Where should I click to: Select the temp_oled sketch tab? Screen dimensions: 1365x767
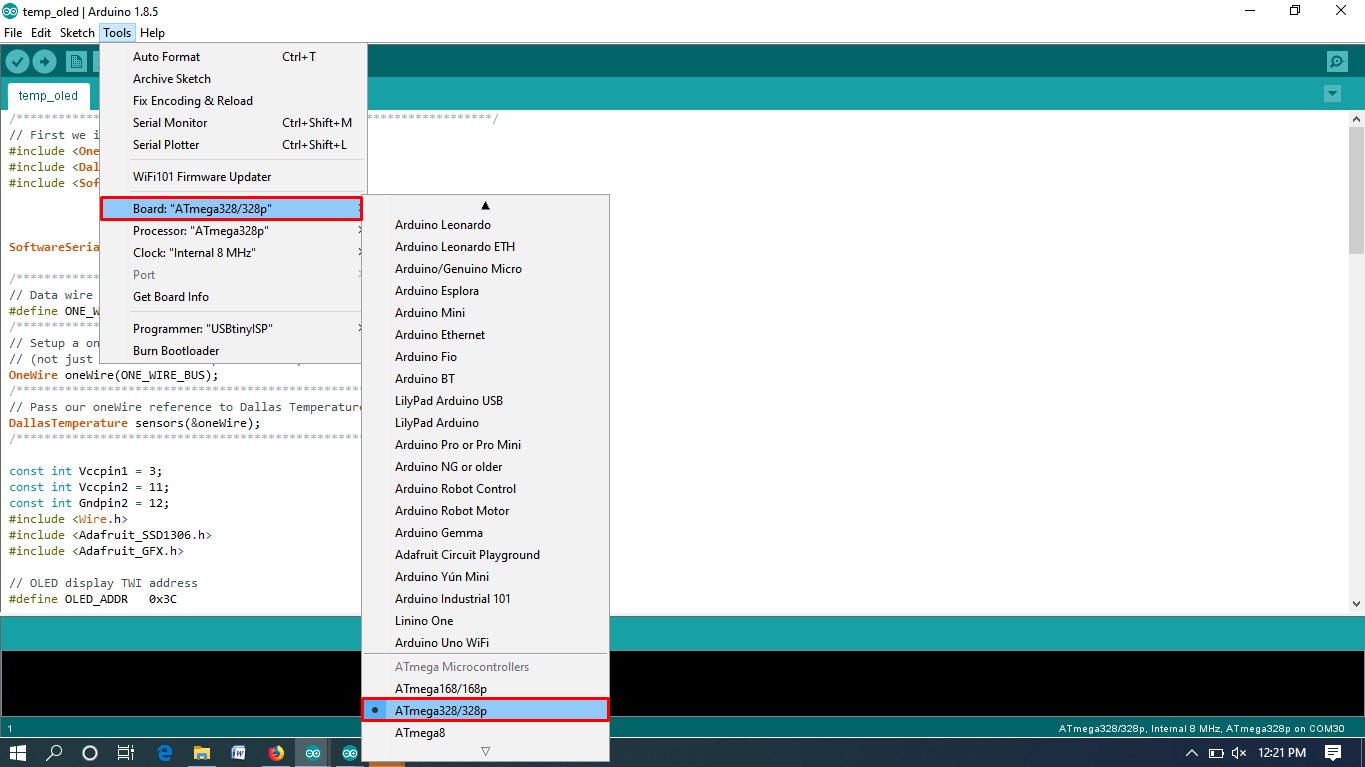pos(48,96)
